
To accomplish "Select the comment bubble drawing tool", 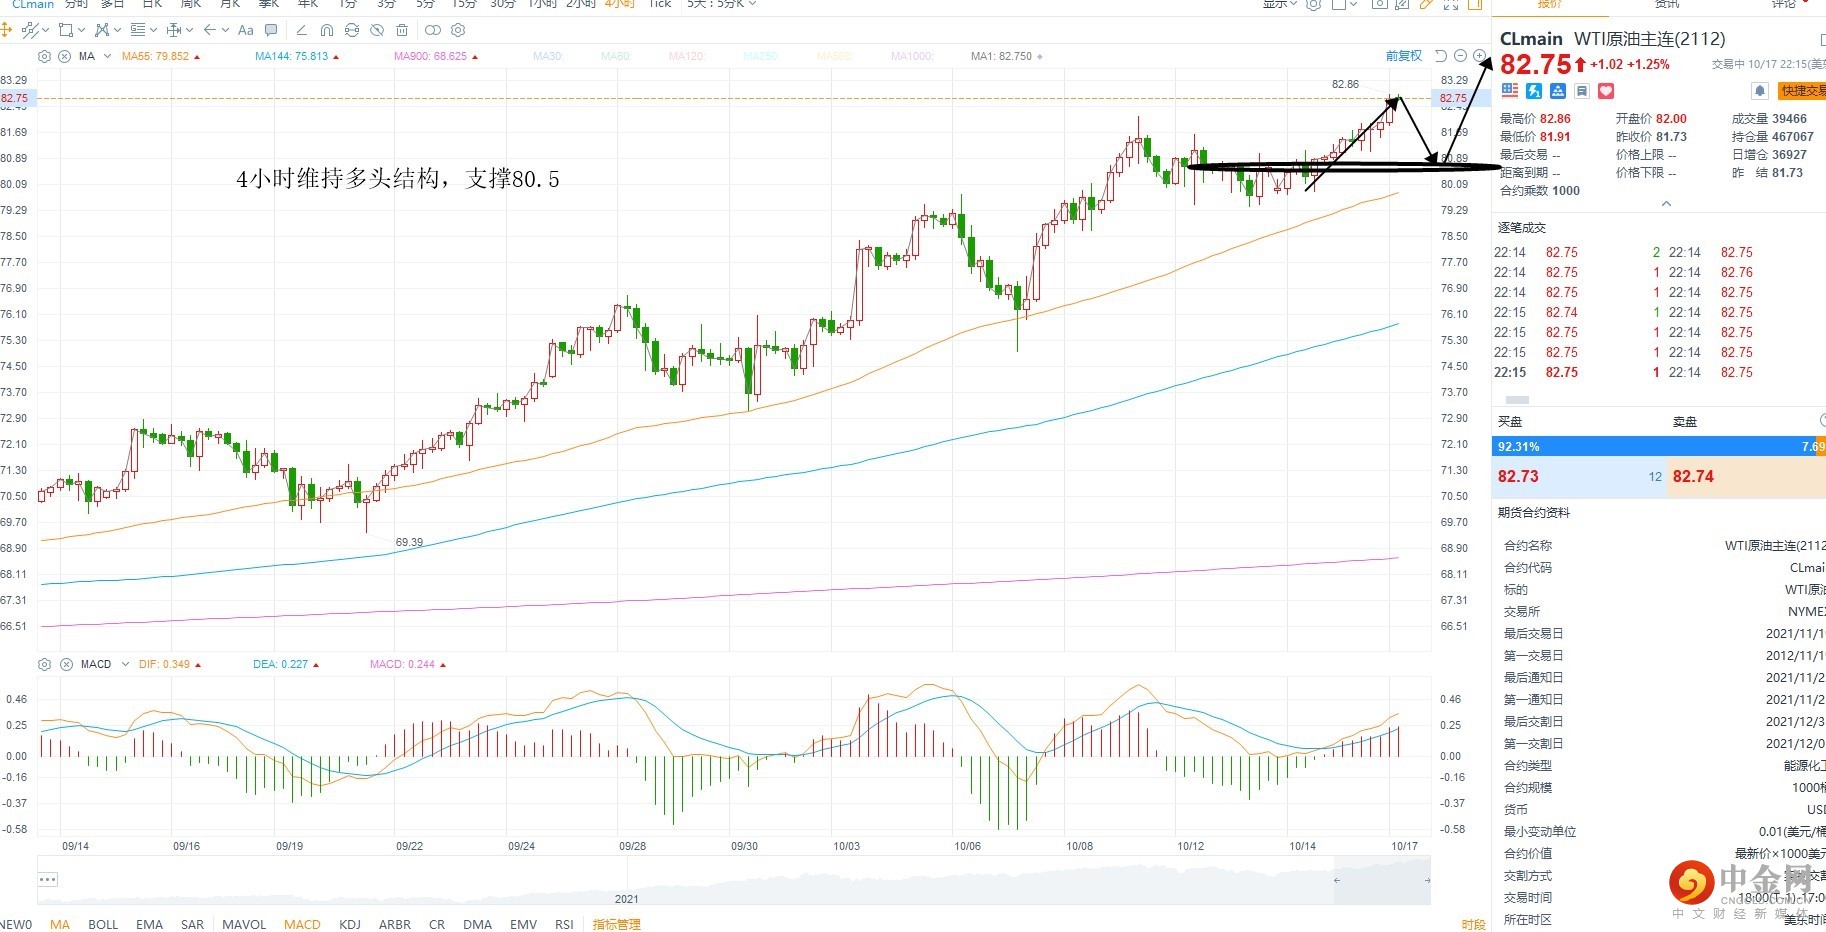I will pos(271,30).
